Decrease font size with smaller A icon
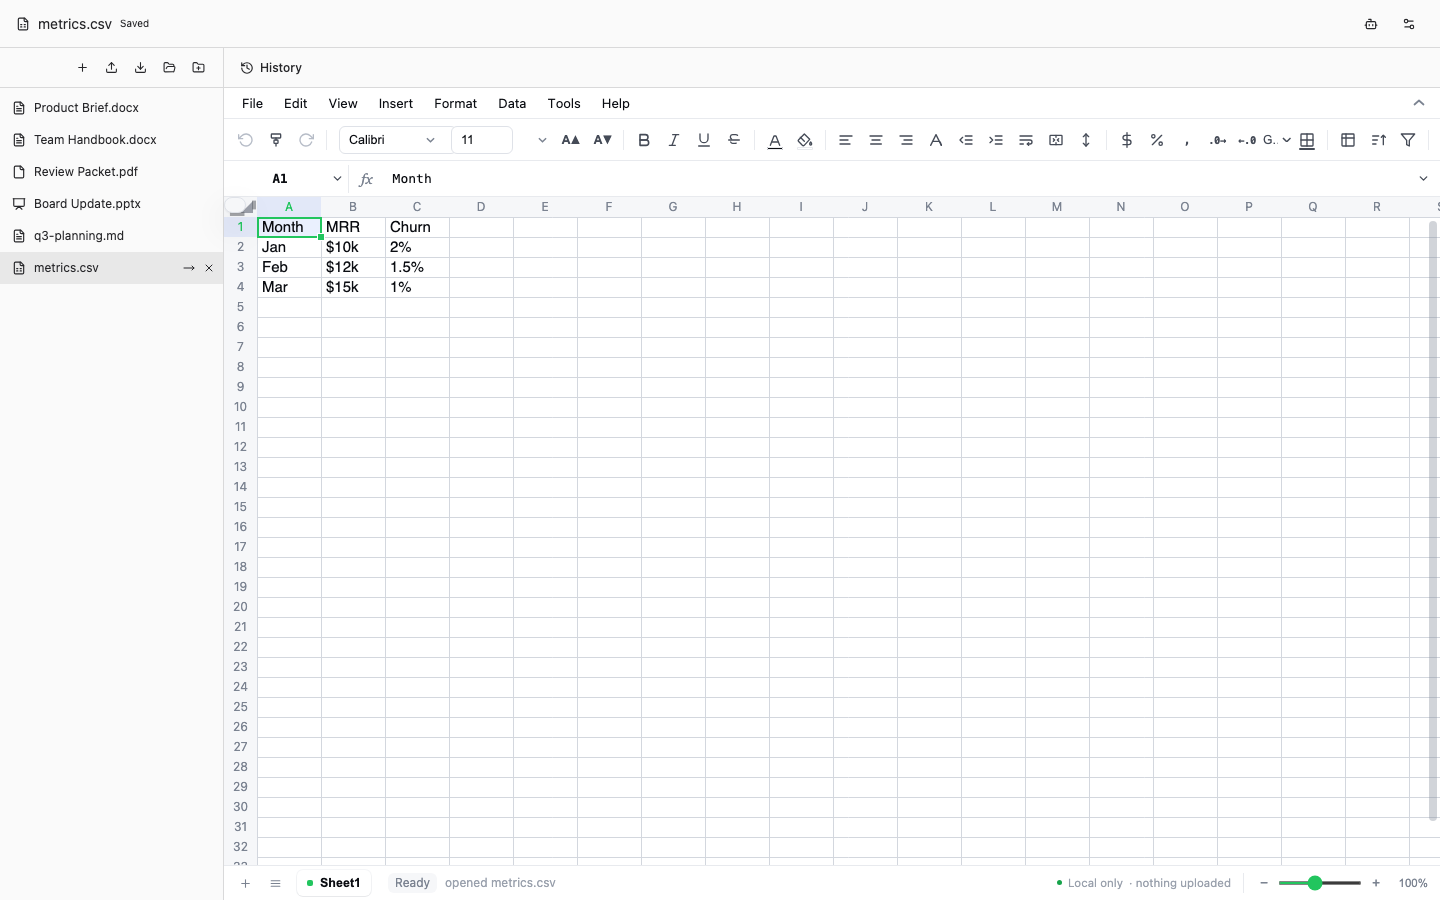 tap(602, 140)
